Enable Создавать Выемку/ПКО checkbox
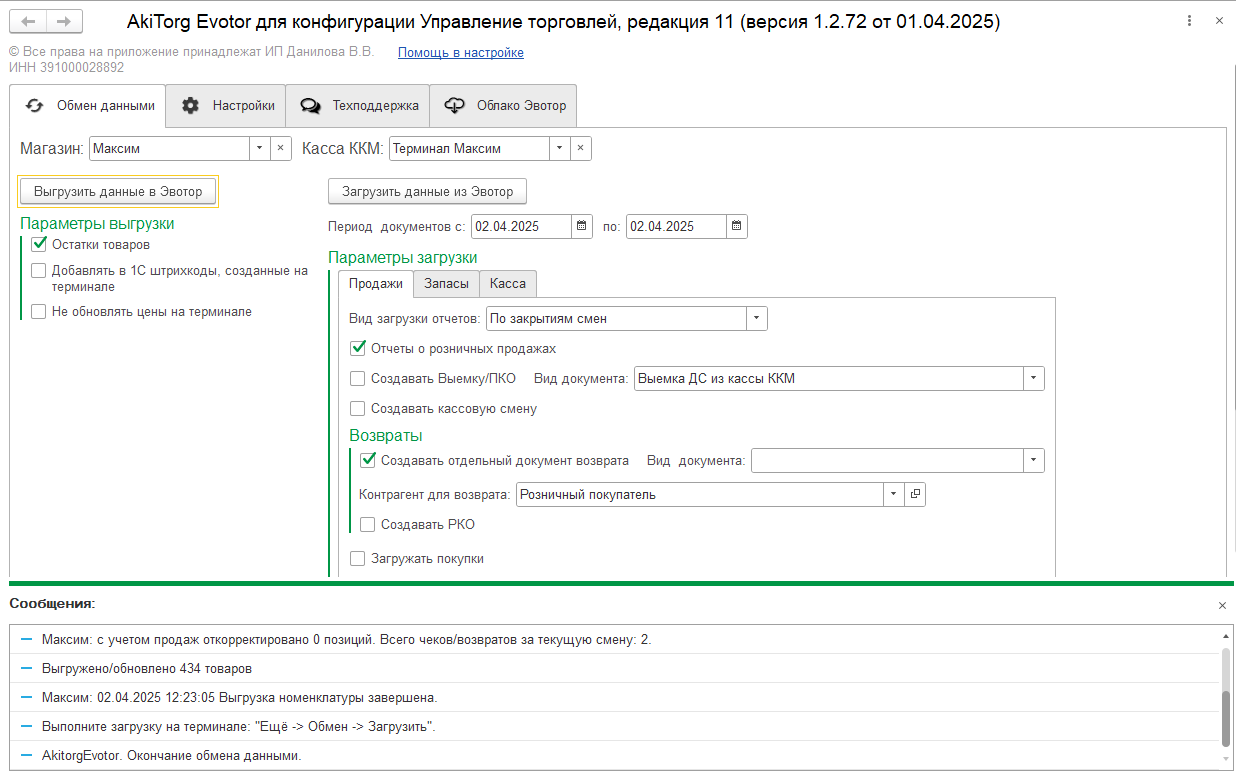1236x772 pixels. [358, 379]
